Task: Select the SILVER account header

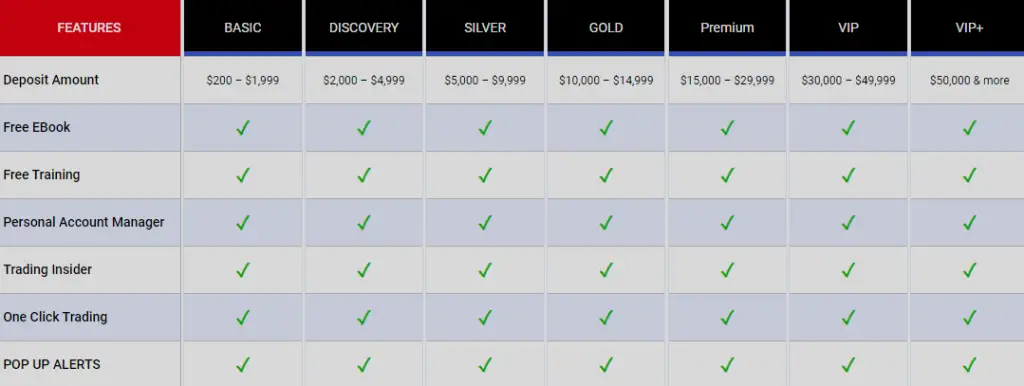Action: 485,27
